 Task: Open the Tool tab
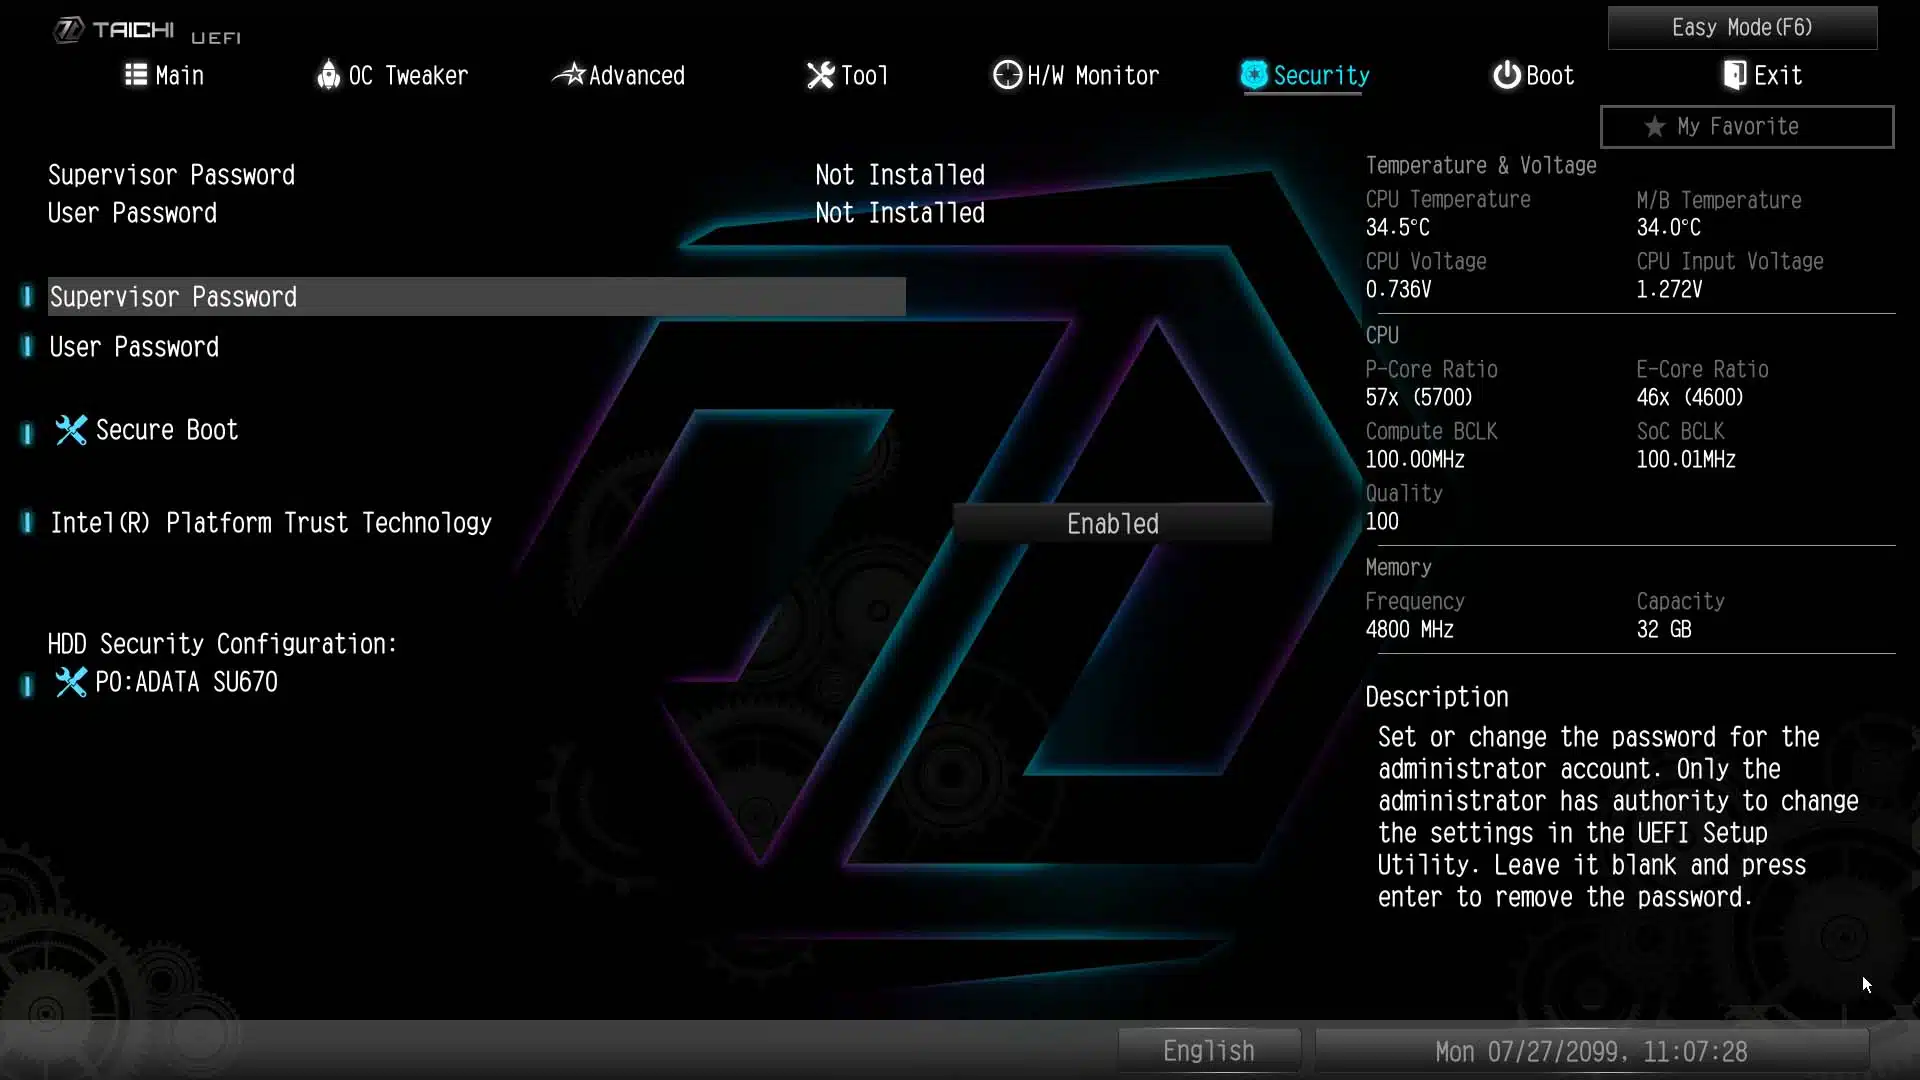coord(847,75)
